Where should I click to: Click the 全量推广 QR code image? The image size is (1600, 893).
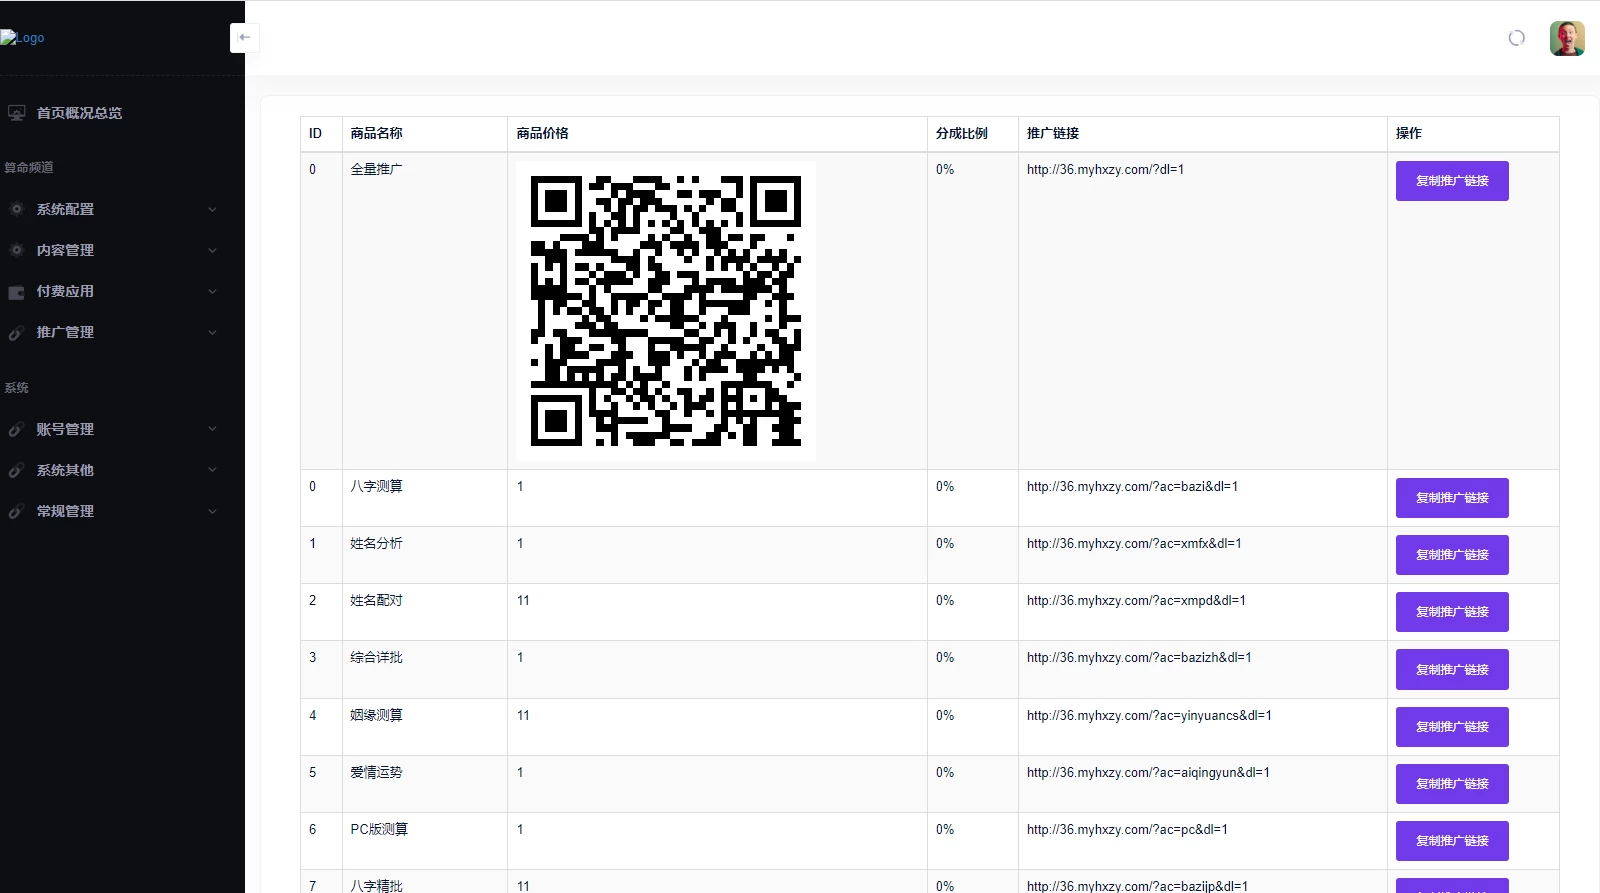tap(665, 311)
